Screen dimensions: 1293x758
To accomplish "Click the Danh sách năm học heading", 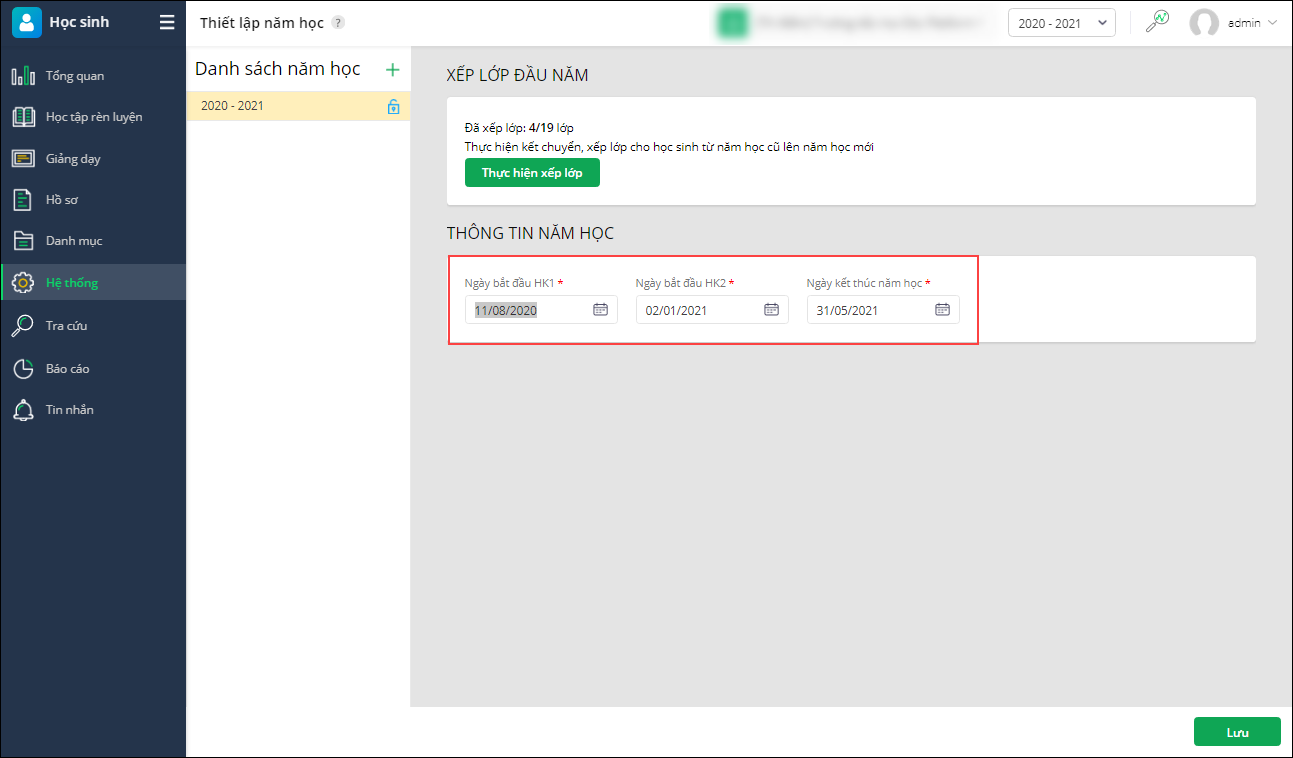I will point(278,69).
